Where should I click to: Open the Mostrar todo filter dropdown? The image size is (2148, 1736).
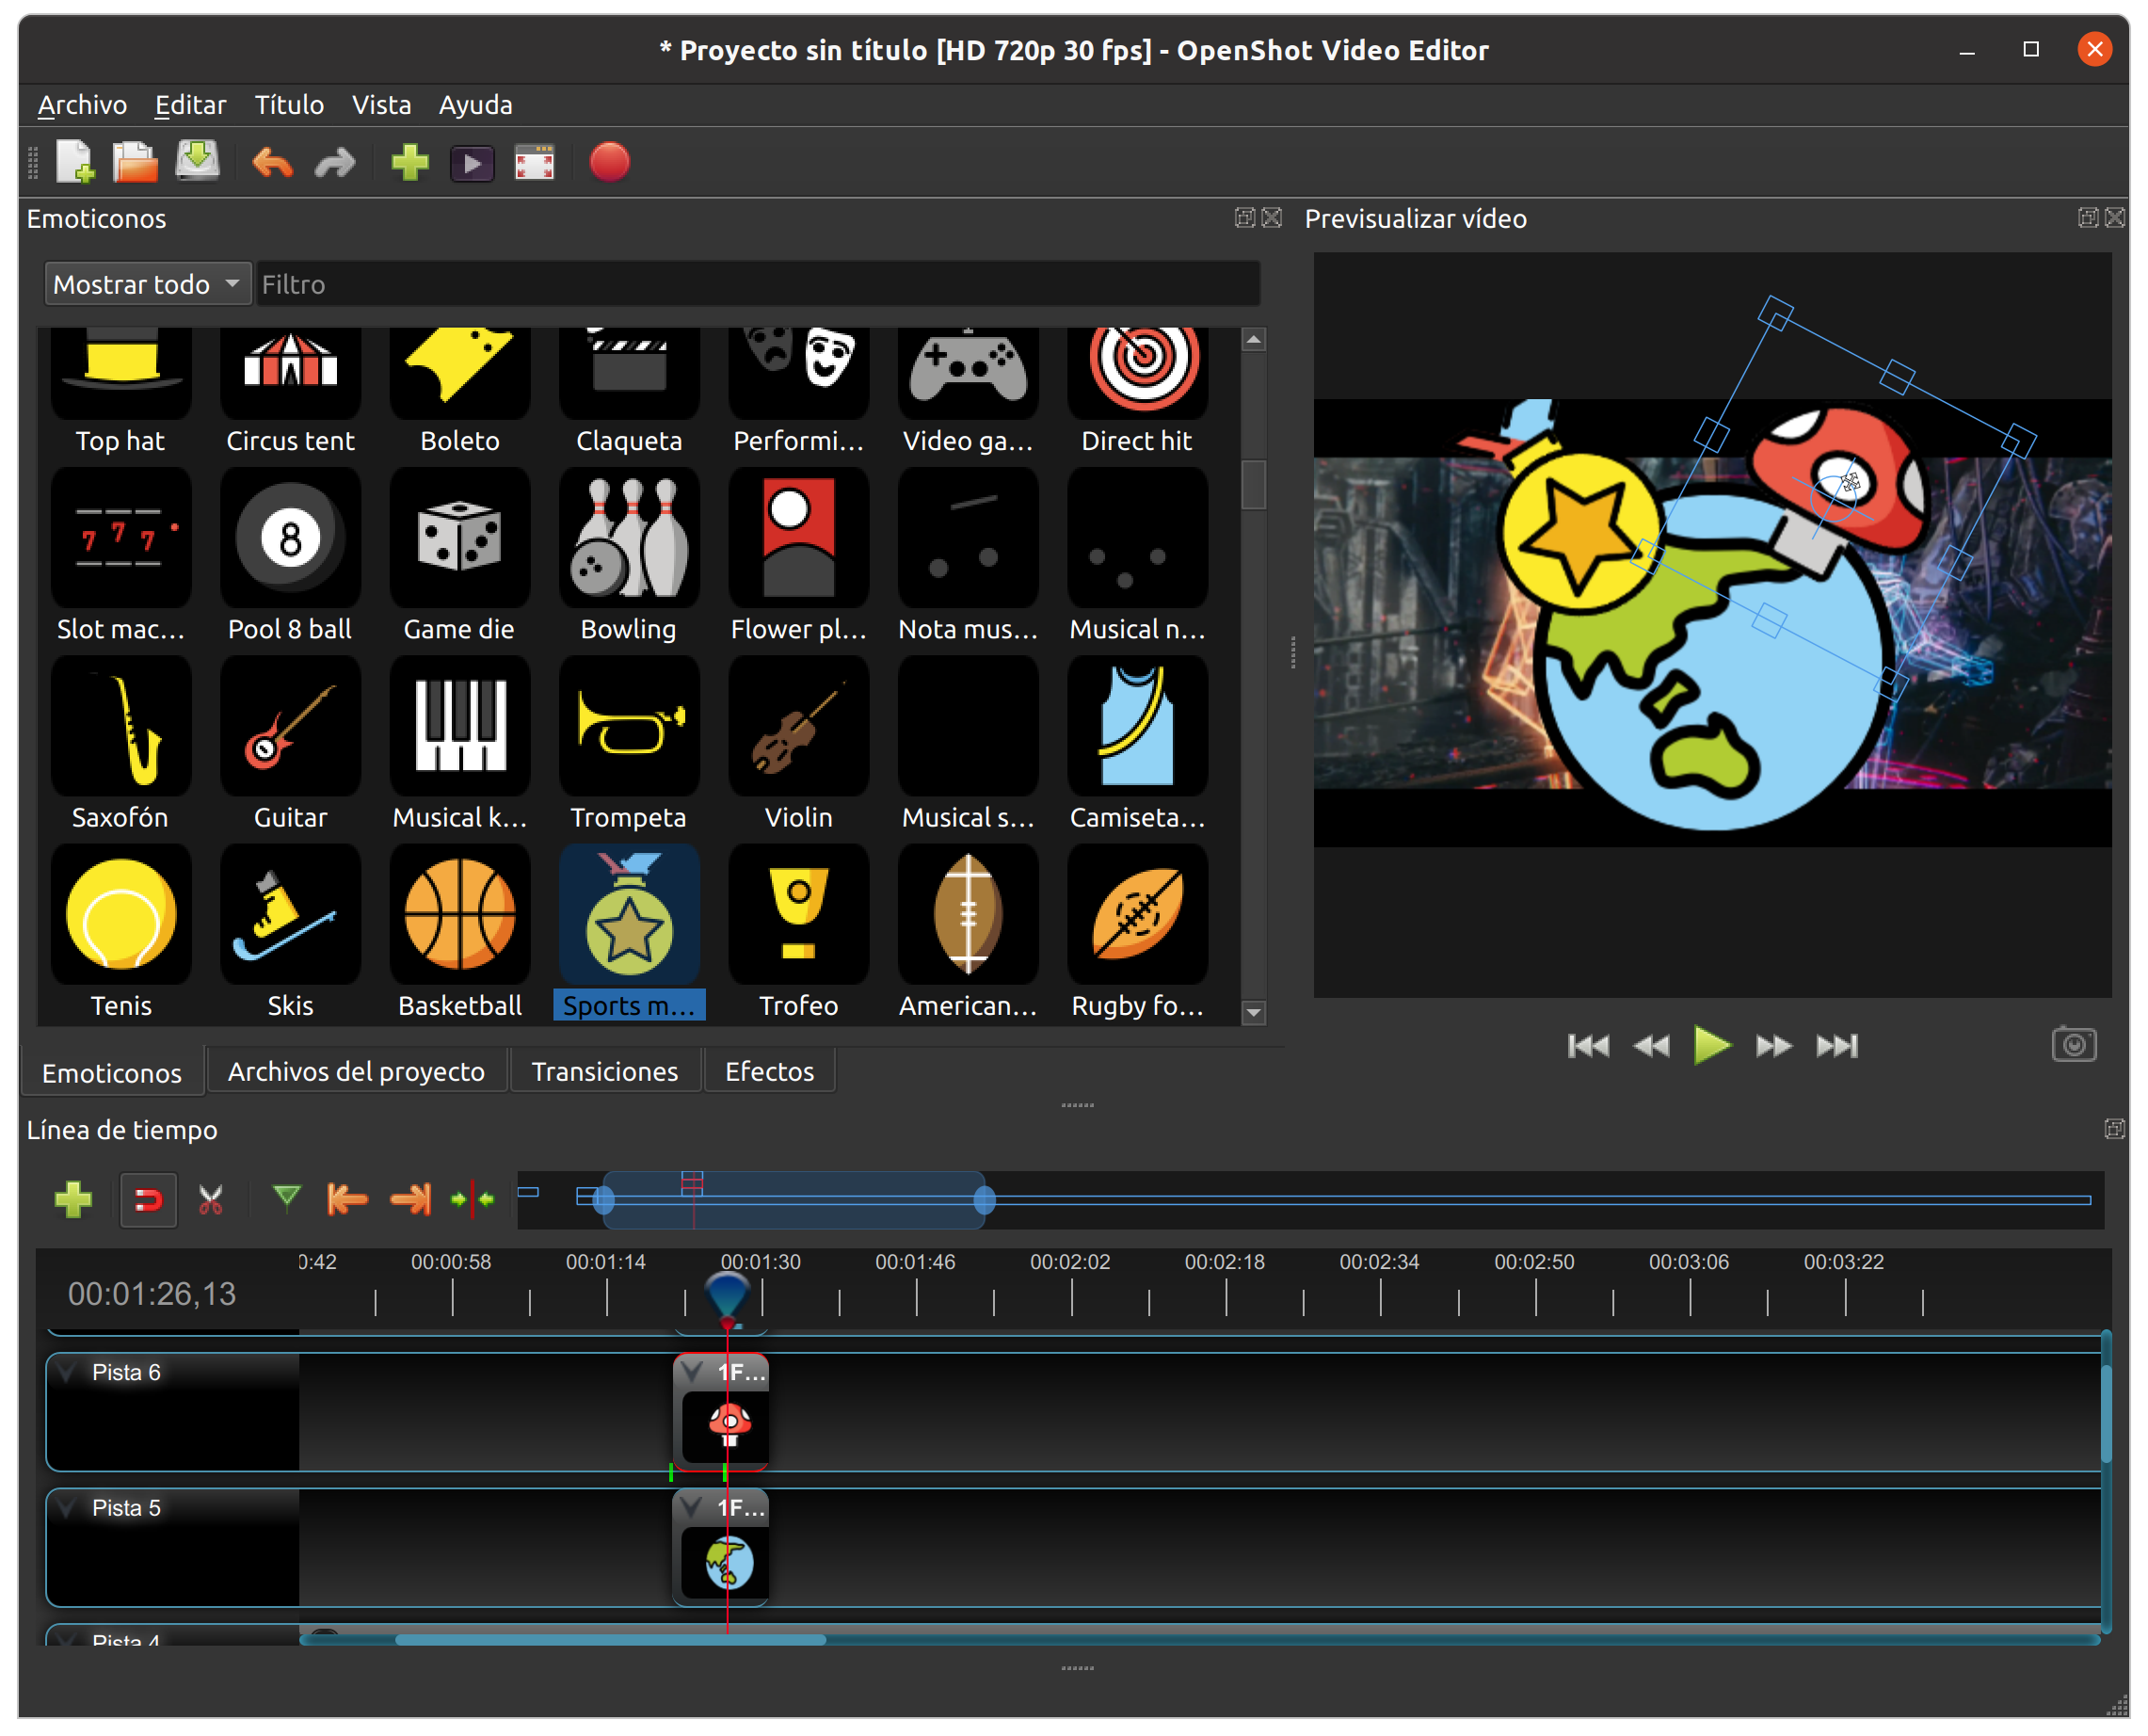coord(147,283)
